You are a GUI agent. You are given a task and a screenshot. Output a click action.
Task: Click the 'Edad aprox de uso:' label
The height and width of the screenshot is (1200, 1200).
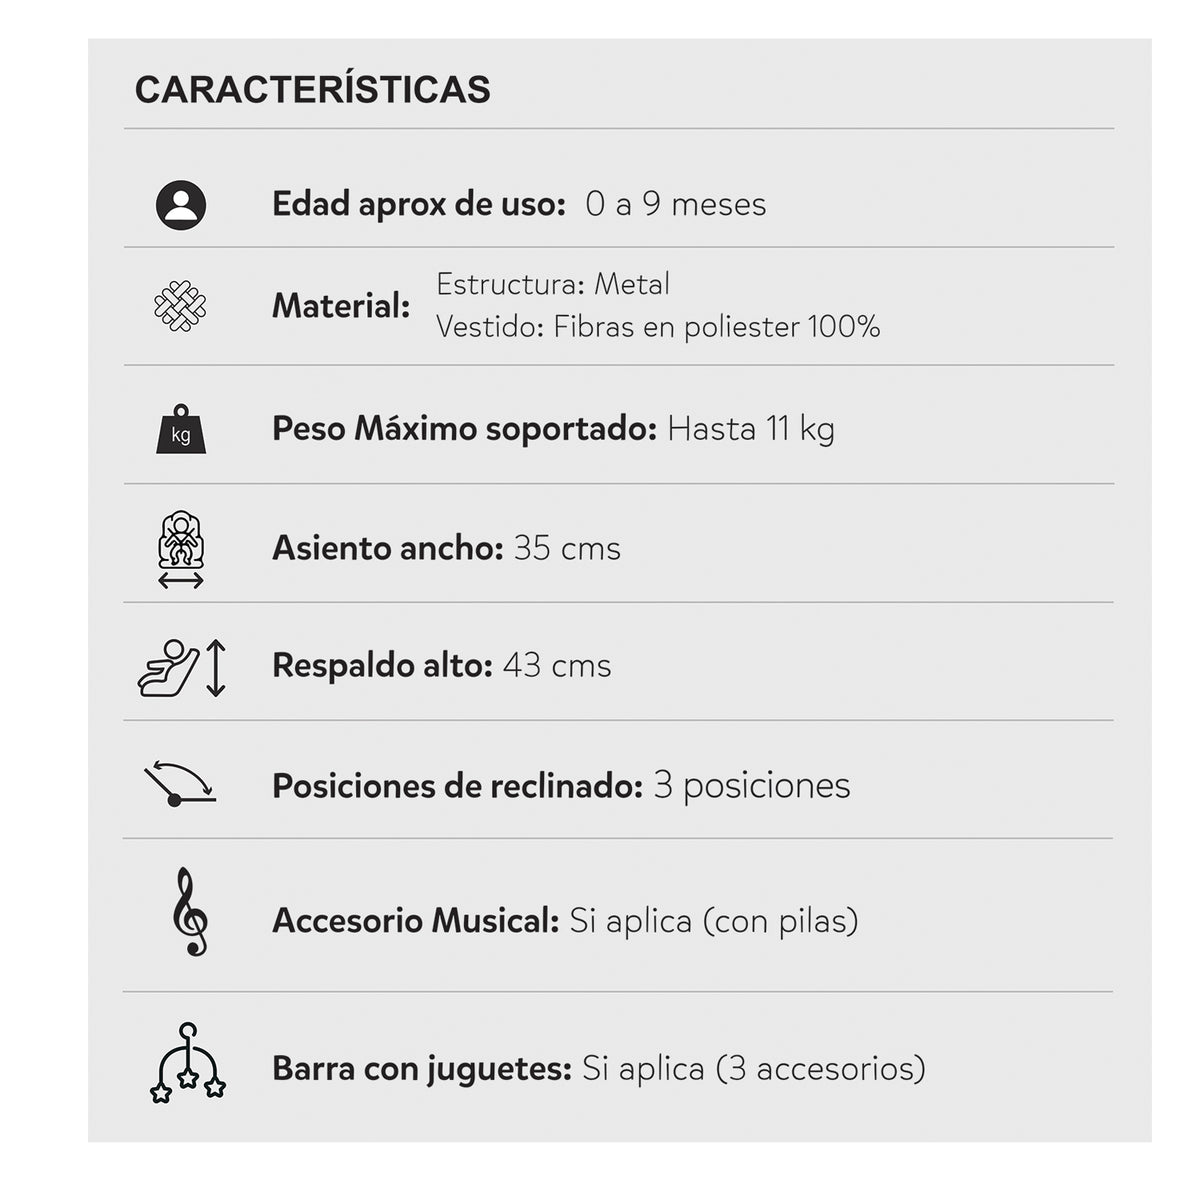(x=419, y=204)
